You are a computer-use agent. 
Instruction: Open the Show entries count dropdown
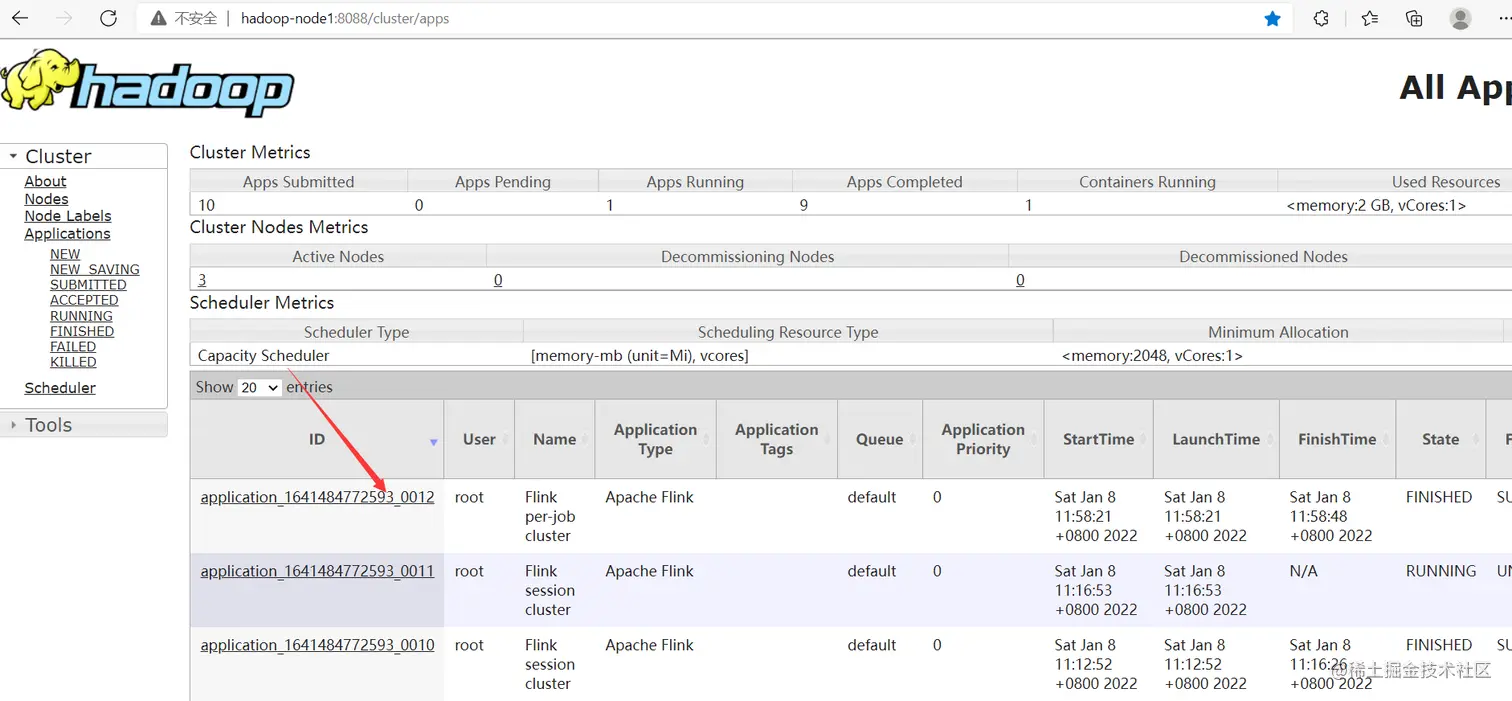[x=259, y=387]
